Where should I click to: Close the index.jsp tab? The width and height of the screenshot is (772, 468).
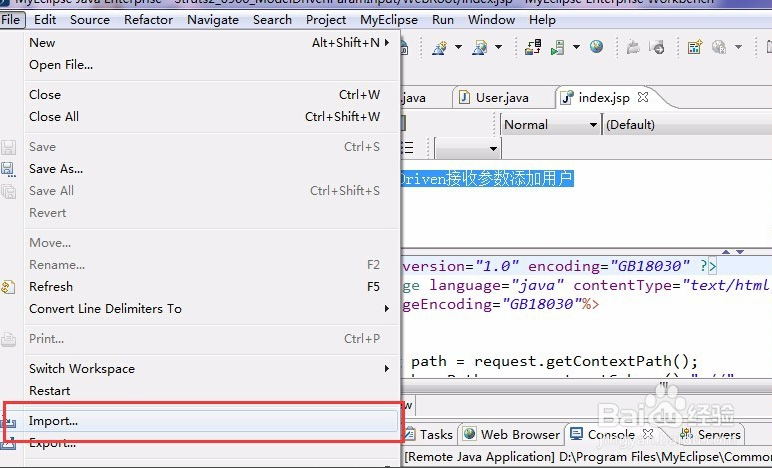coord(643,97)
